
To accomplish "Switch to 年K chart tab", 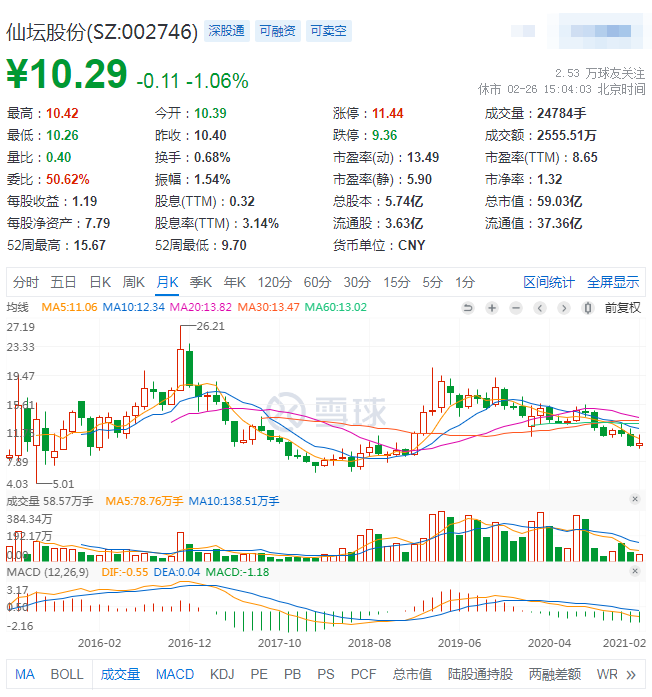I will pos(234,282).
